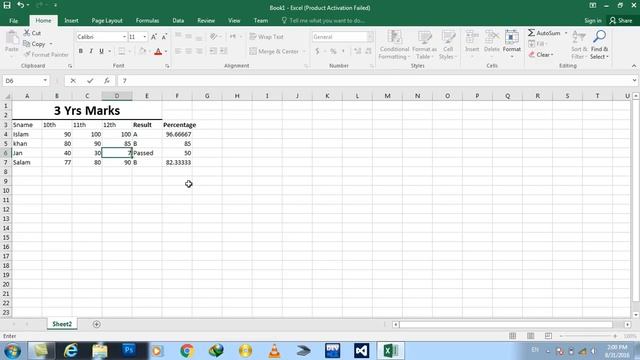
Task: Click the Share button
Action: [620, 20]
